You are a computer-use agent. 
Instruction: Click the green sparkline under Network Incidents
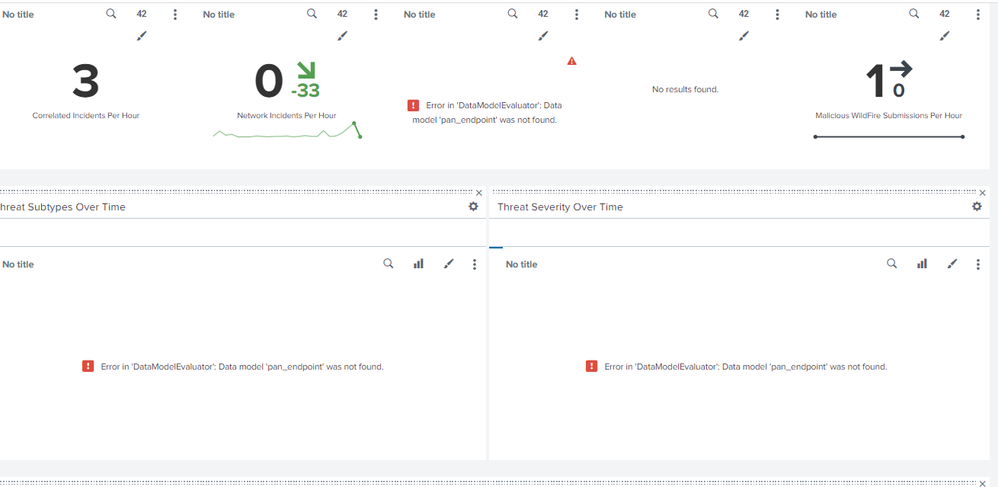287,132
